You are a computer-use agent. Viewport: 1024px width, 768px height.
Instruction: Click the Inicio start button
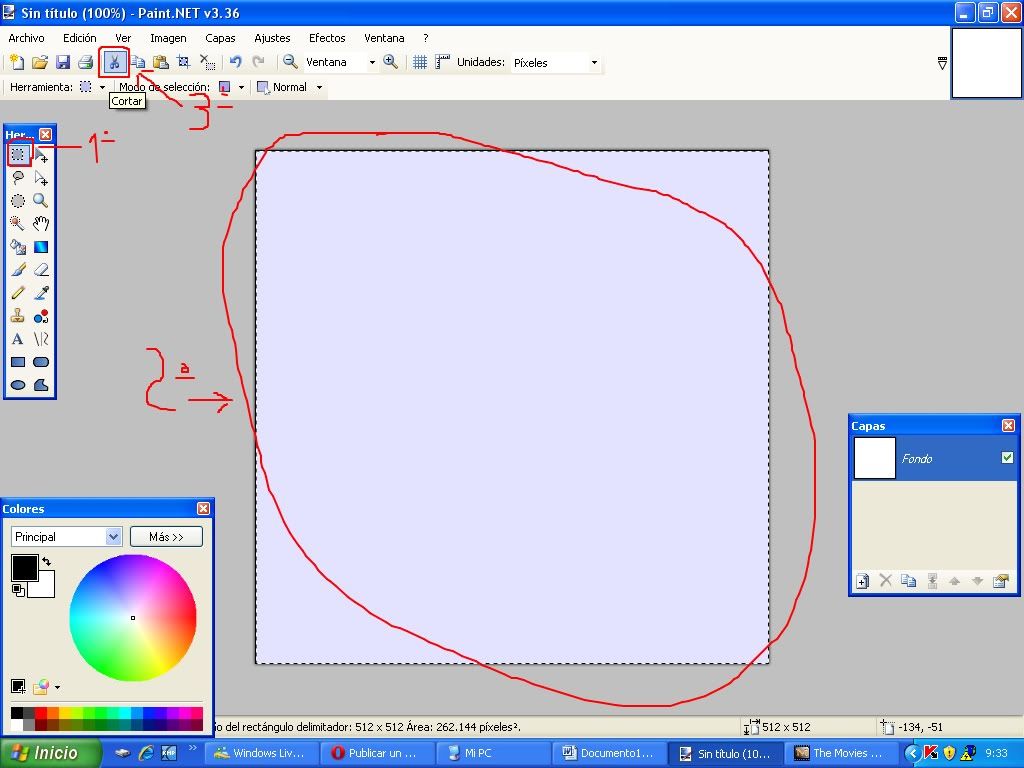50,753
